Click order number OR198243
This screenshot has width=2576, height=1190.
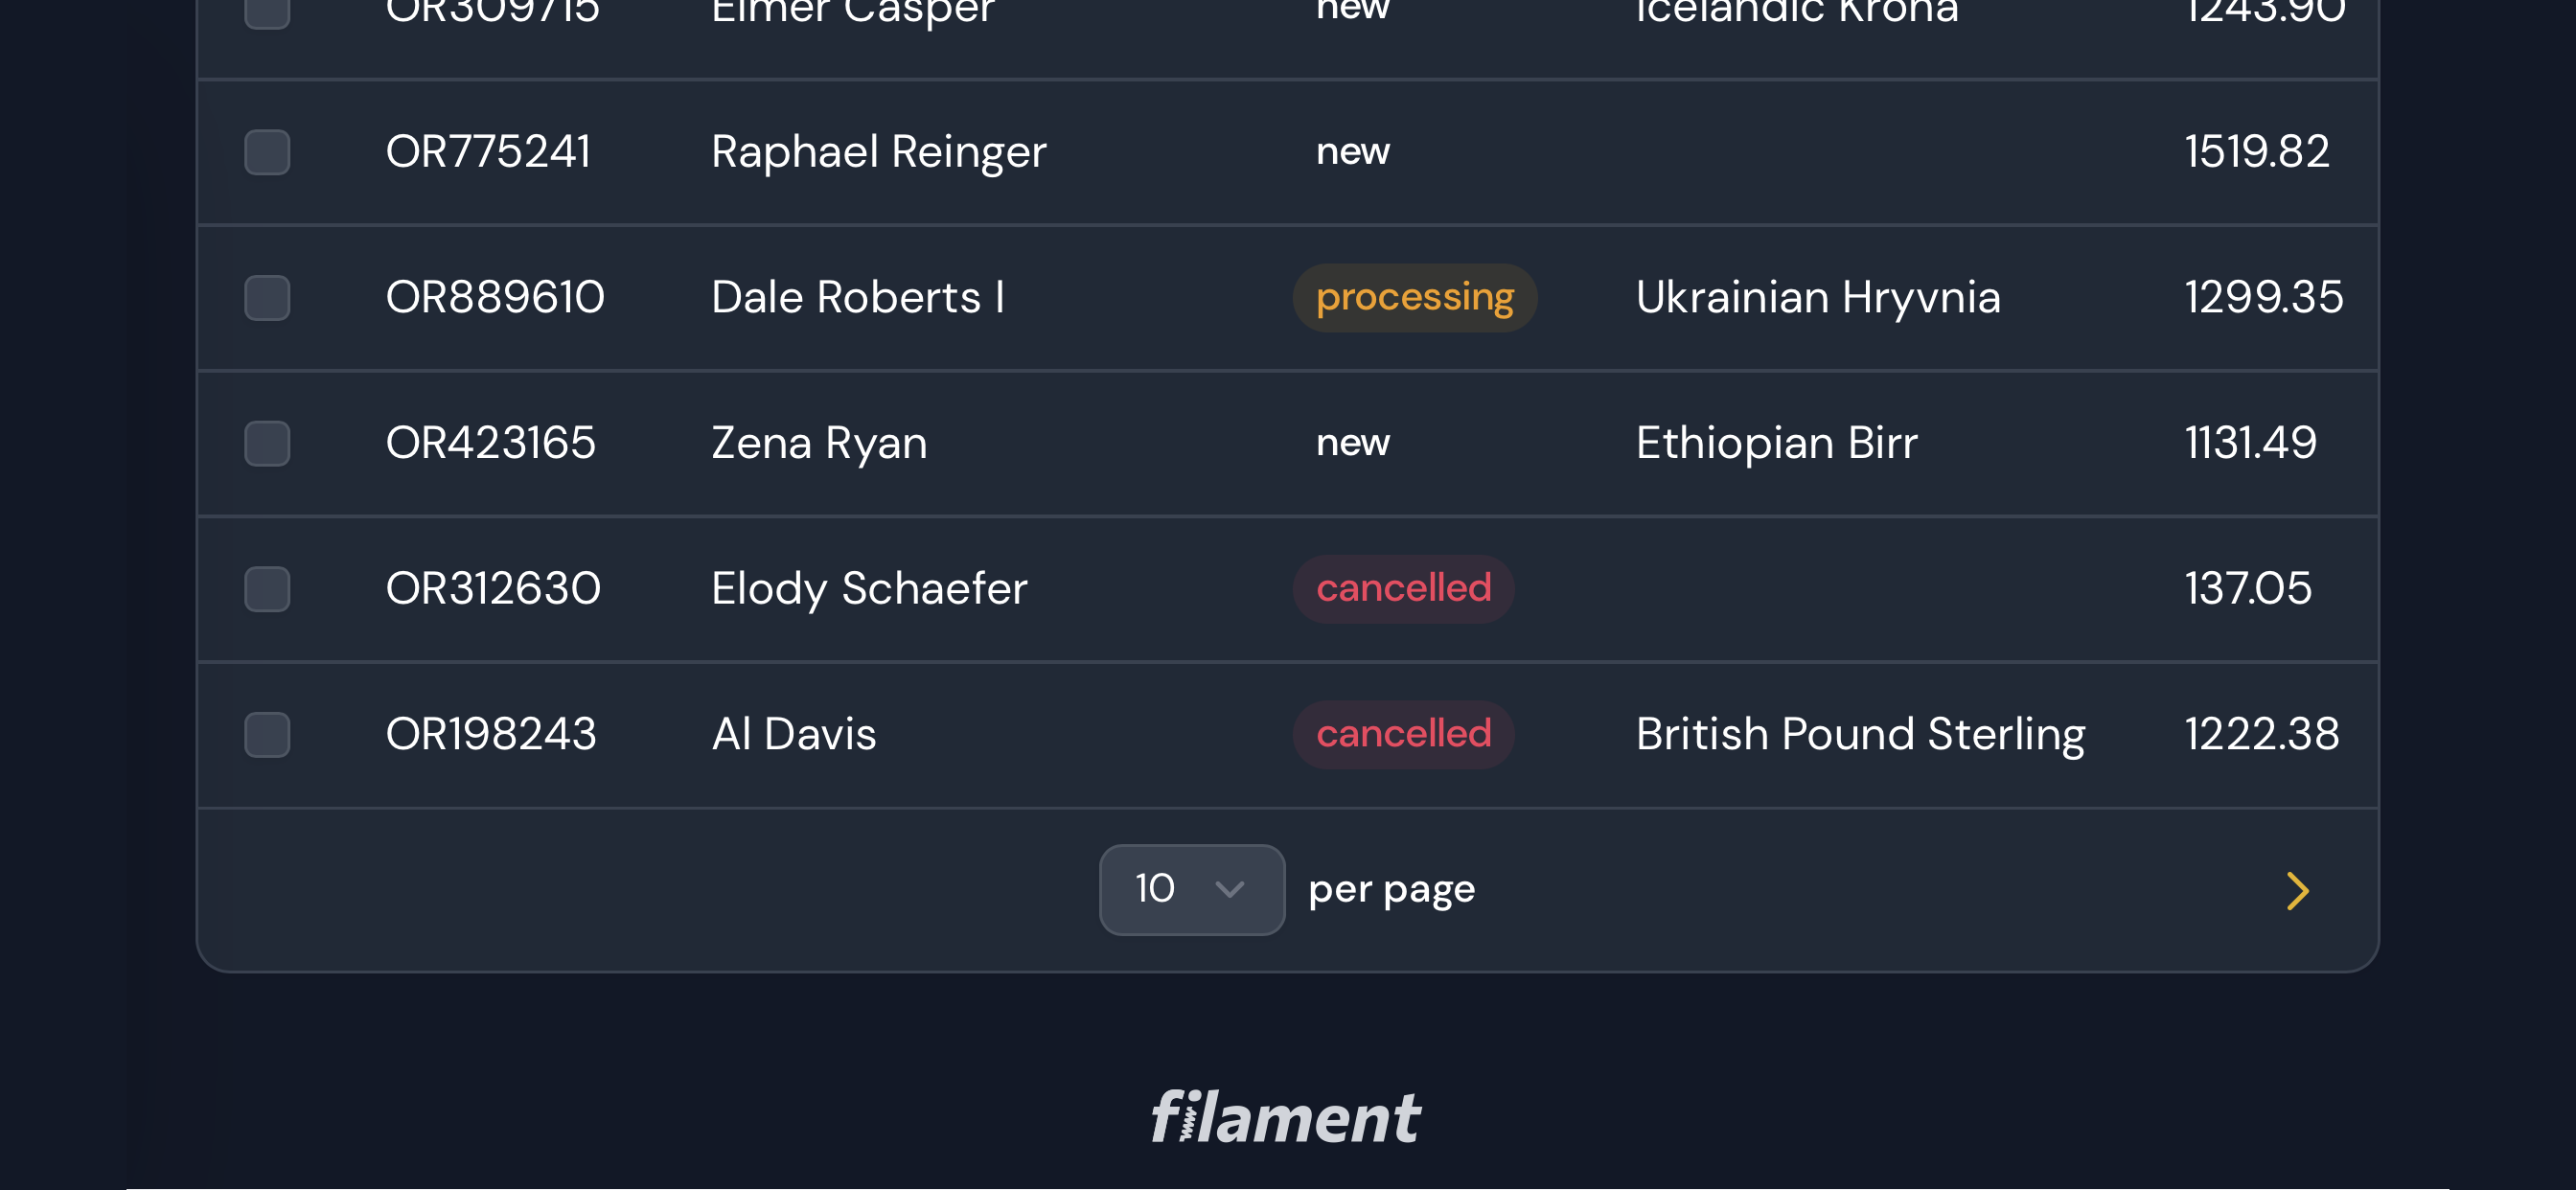point(491,734)
